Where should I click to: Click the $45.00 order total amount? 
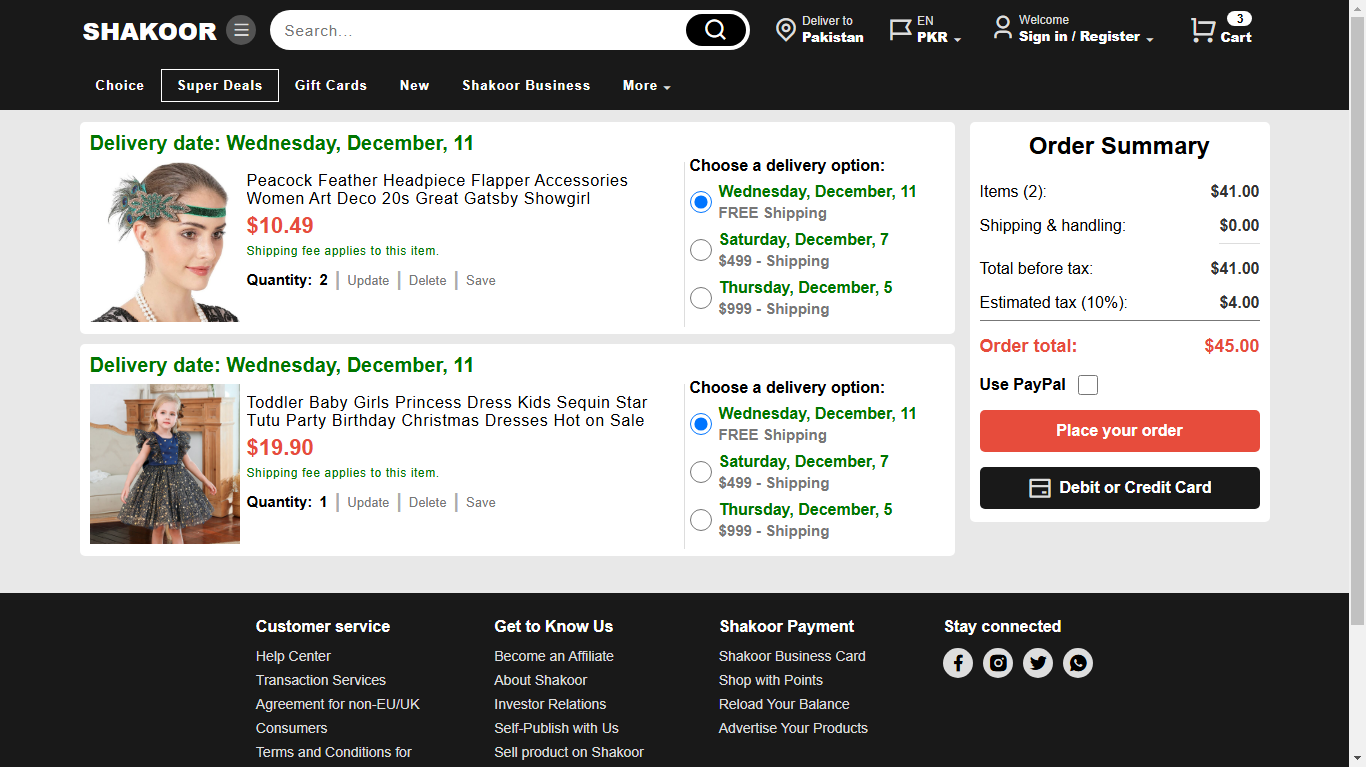coord(1232,346)
